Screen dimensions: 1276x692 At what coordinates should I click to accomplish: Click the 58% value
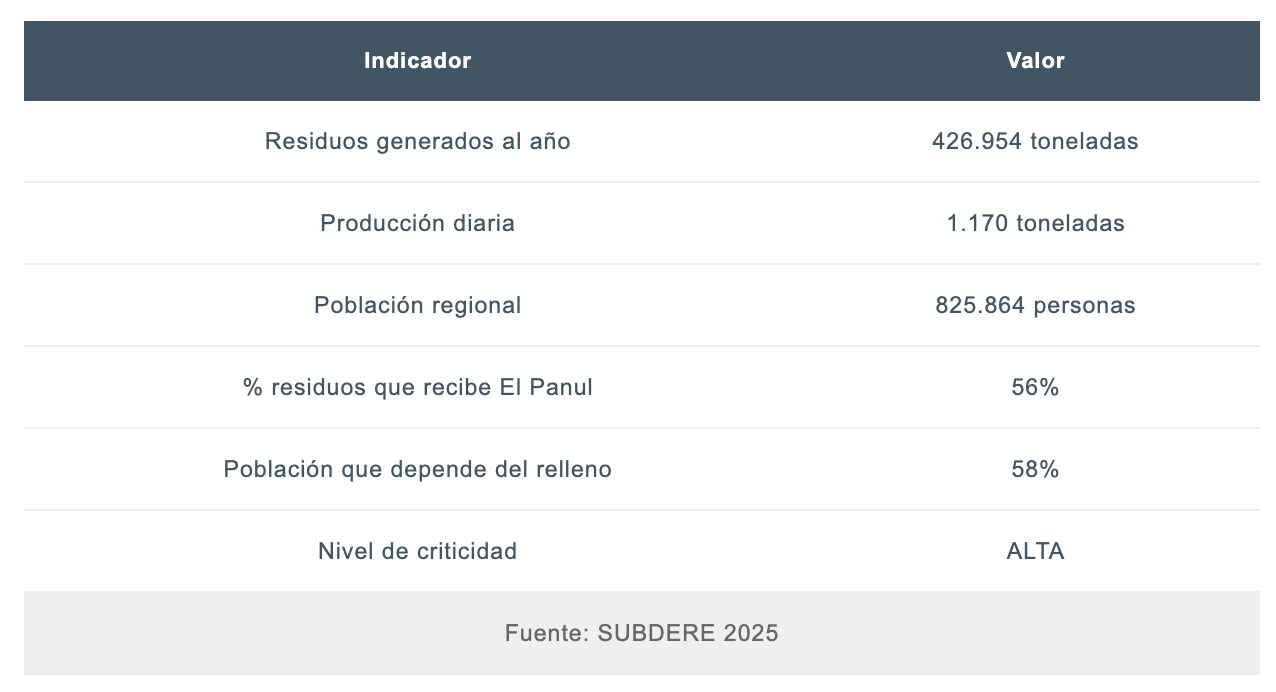point(1035,470)
